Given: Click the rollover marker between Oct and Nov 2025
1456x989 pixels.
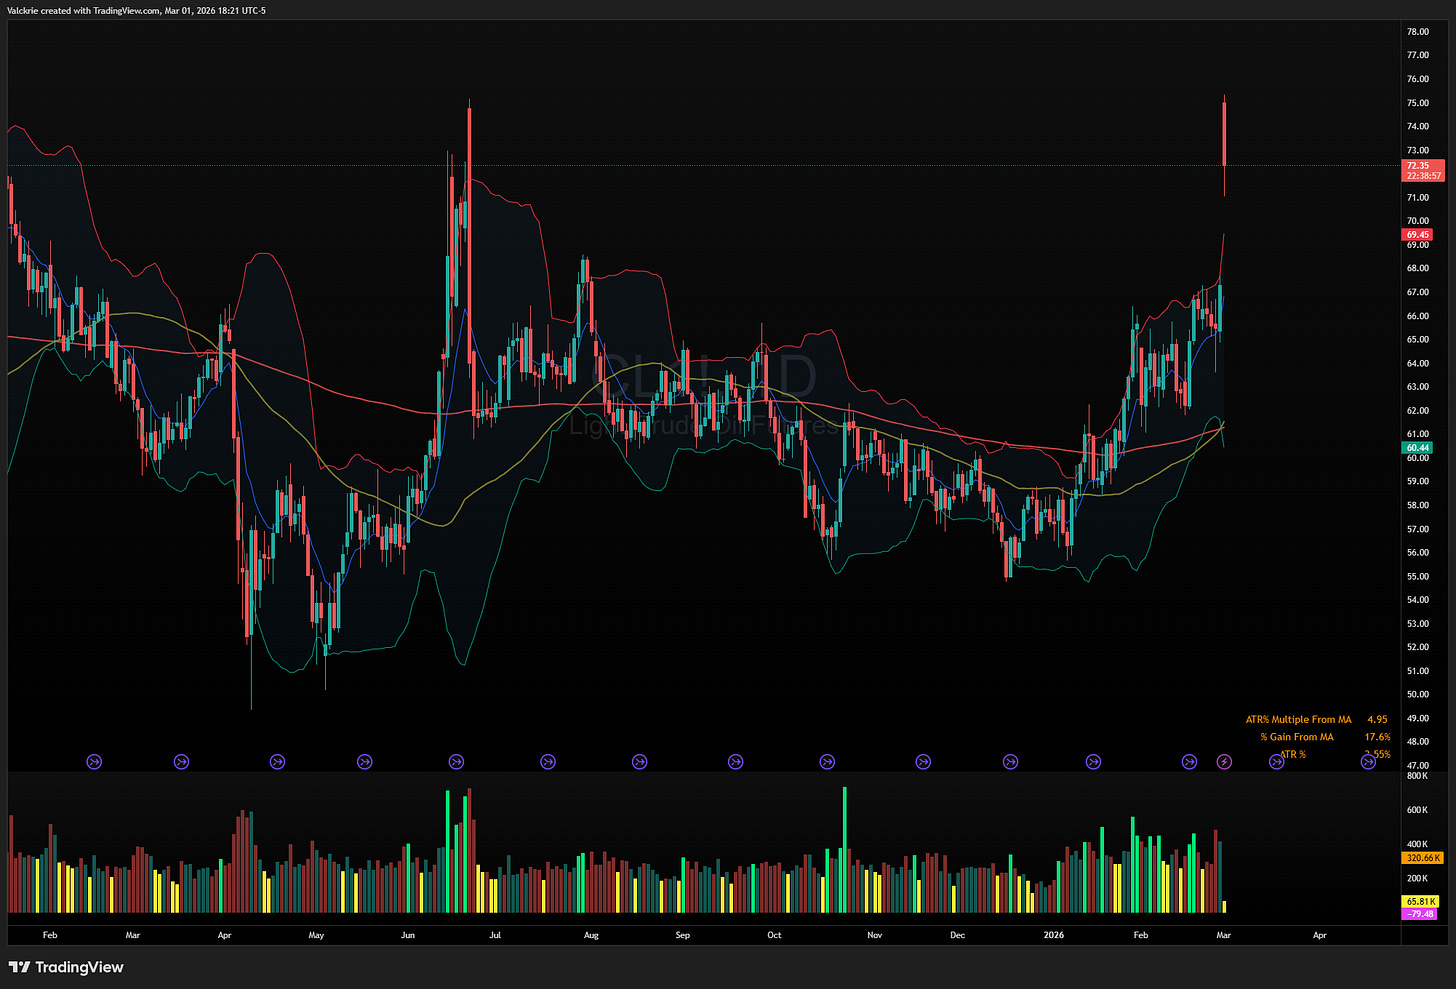Looking at the screenshot, I should point(827,762).
